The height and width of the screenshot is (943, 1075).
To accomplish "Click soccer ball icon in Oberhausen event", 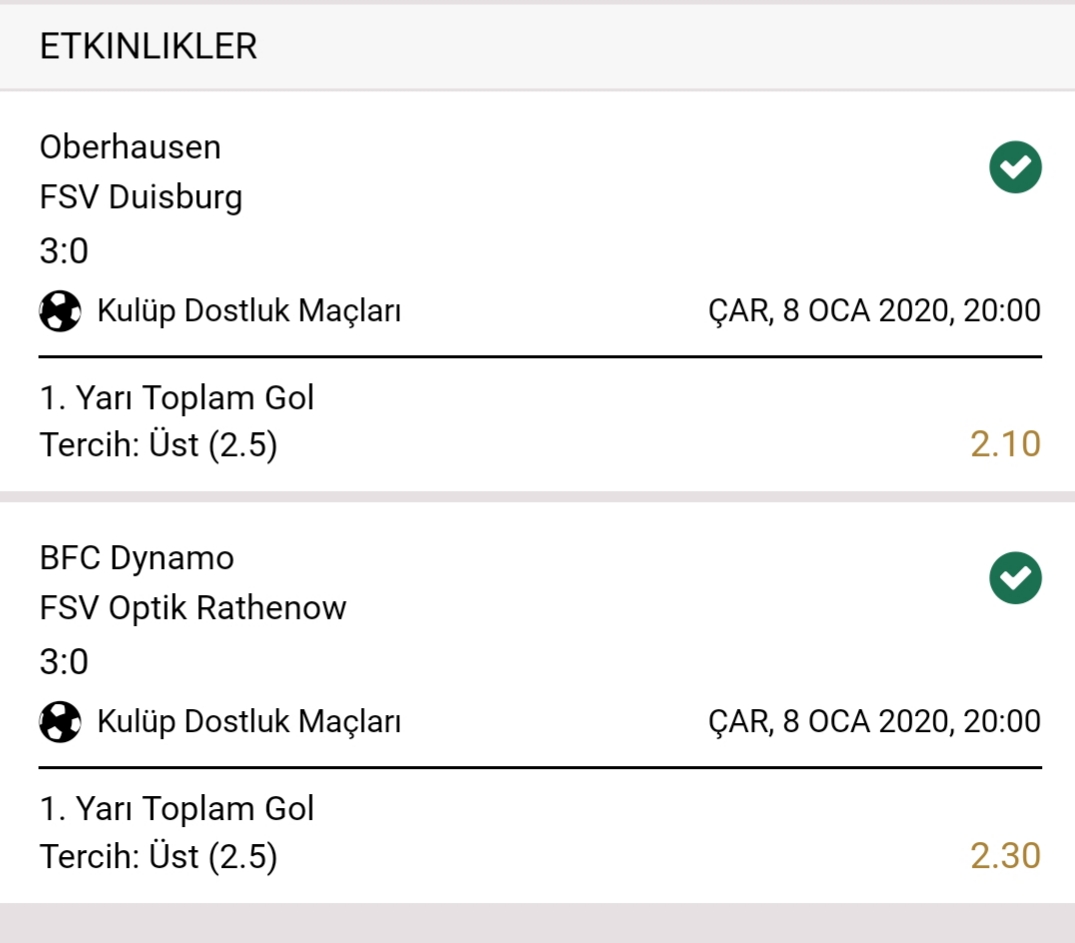I will click(60, 311).
